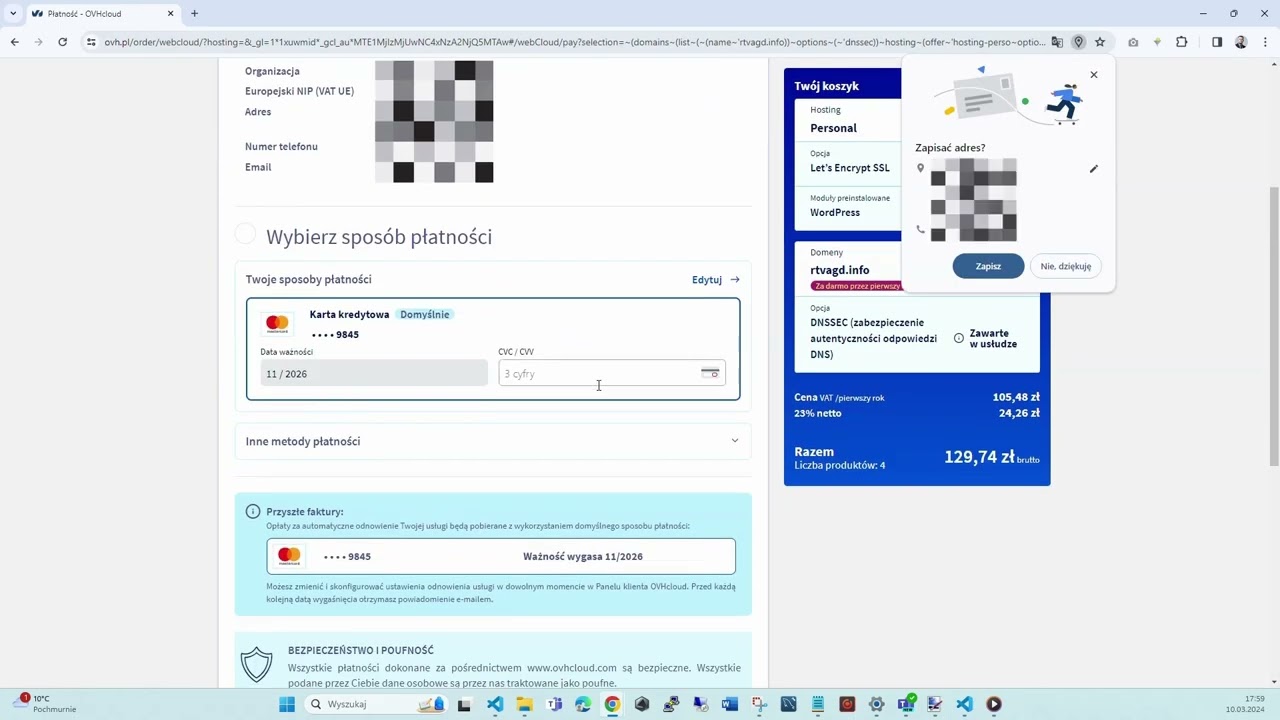Click the Liczba produktów: 4 text

[840, 466]
